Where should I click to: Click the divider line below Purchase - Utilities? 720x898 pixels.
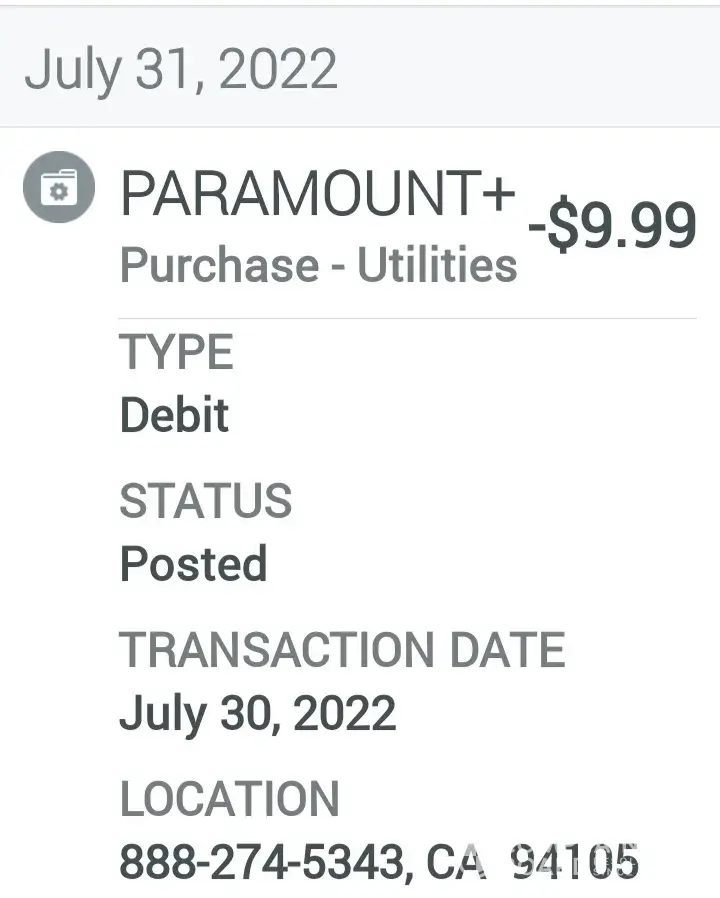pyautogui.click(x=408, y=319)
